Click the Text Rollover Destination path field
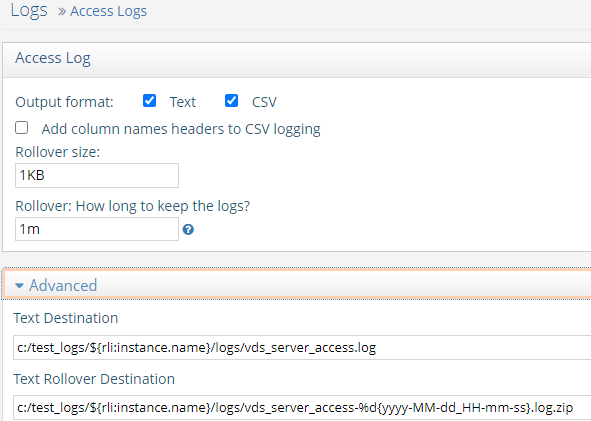The width and height of the screenshot is (591, 421). [302, 407]
